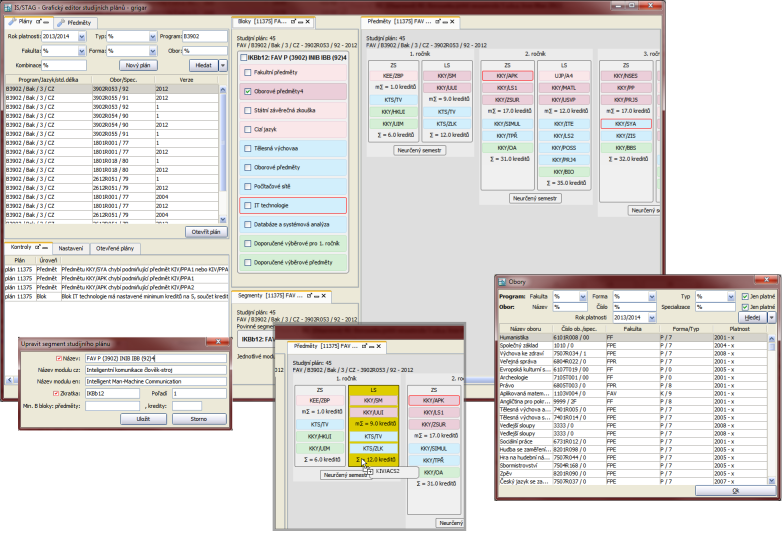The image size is (784, 534).
Task: Open the Fakulta dropdown in Plány panel
Action: click(x=82, y=51)
